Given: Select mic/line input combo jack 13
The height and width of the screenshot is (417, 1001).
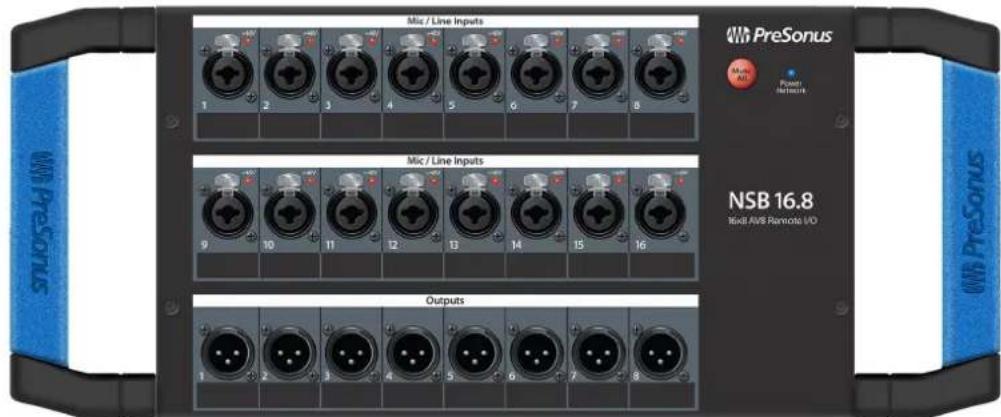Looking at the screenshot, I should coord(475,215).
